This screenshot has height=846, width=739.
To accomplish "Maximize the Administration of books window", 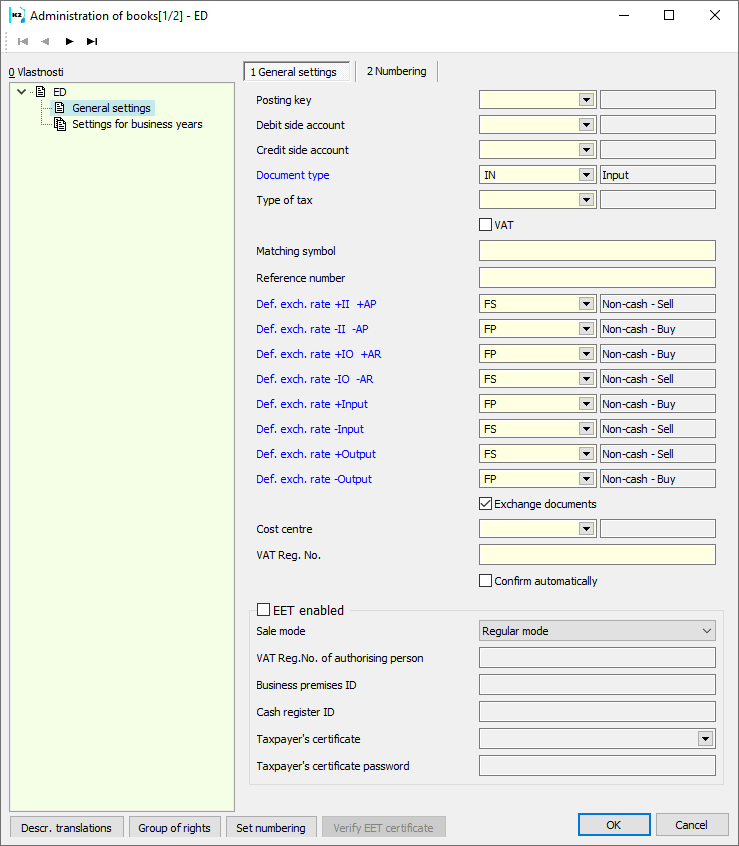I will point(669,15).
